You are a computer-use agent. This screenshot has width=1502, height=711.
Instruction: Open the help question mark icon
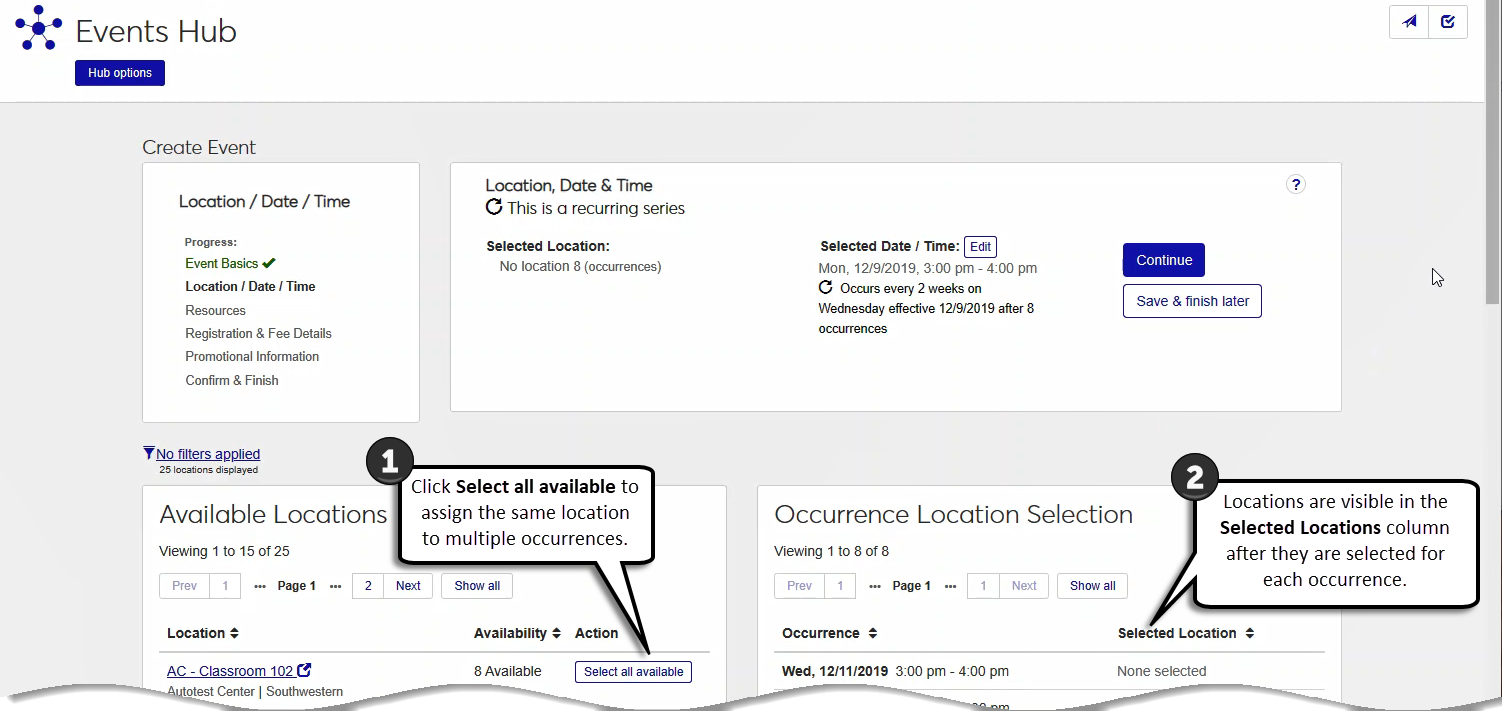click(x=1295, y=184)
